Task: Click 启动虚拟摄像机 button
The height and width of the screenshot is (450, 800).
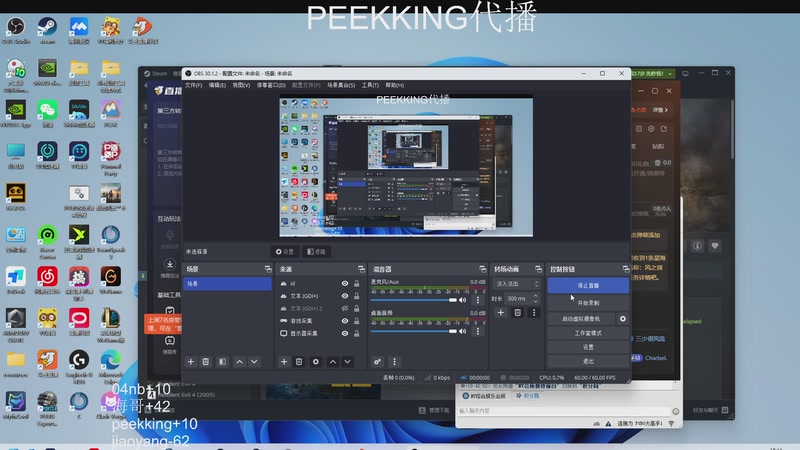Action: (x=581, y=319)
